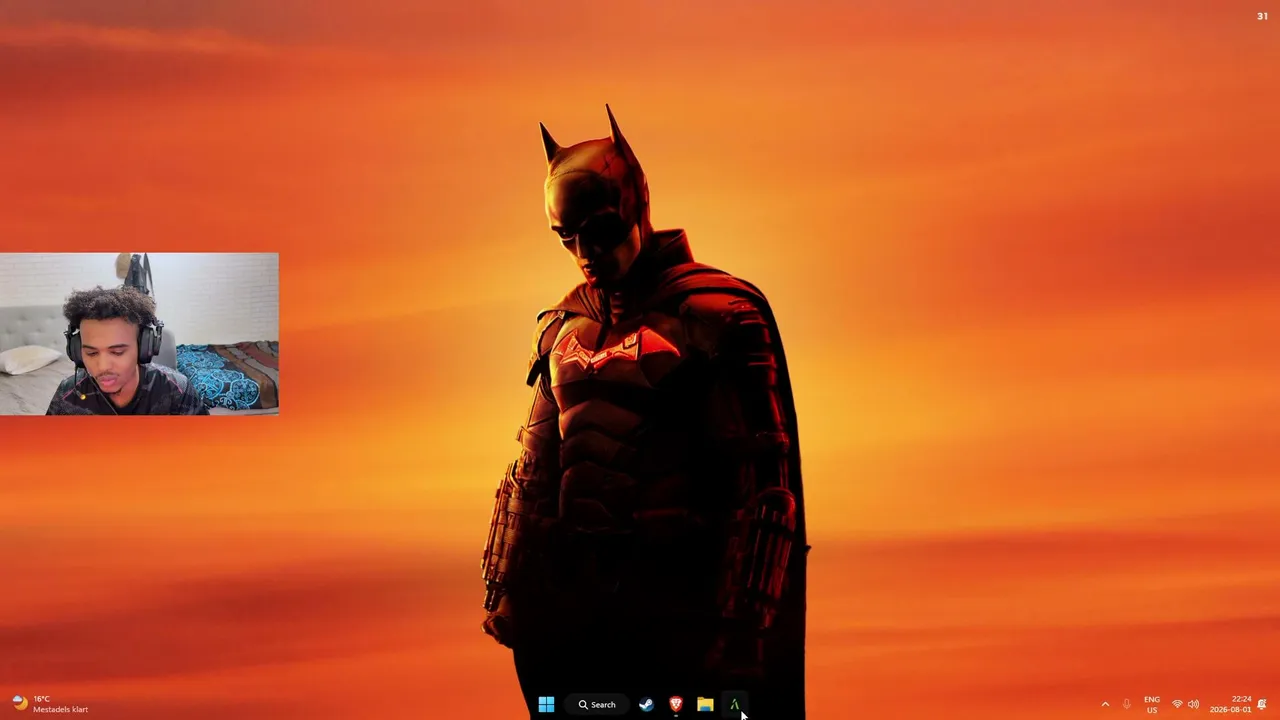
Task: Open Wi-Fi network settings in tray
Action: 1177,705
